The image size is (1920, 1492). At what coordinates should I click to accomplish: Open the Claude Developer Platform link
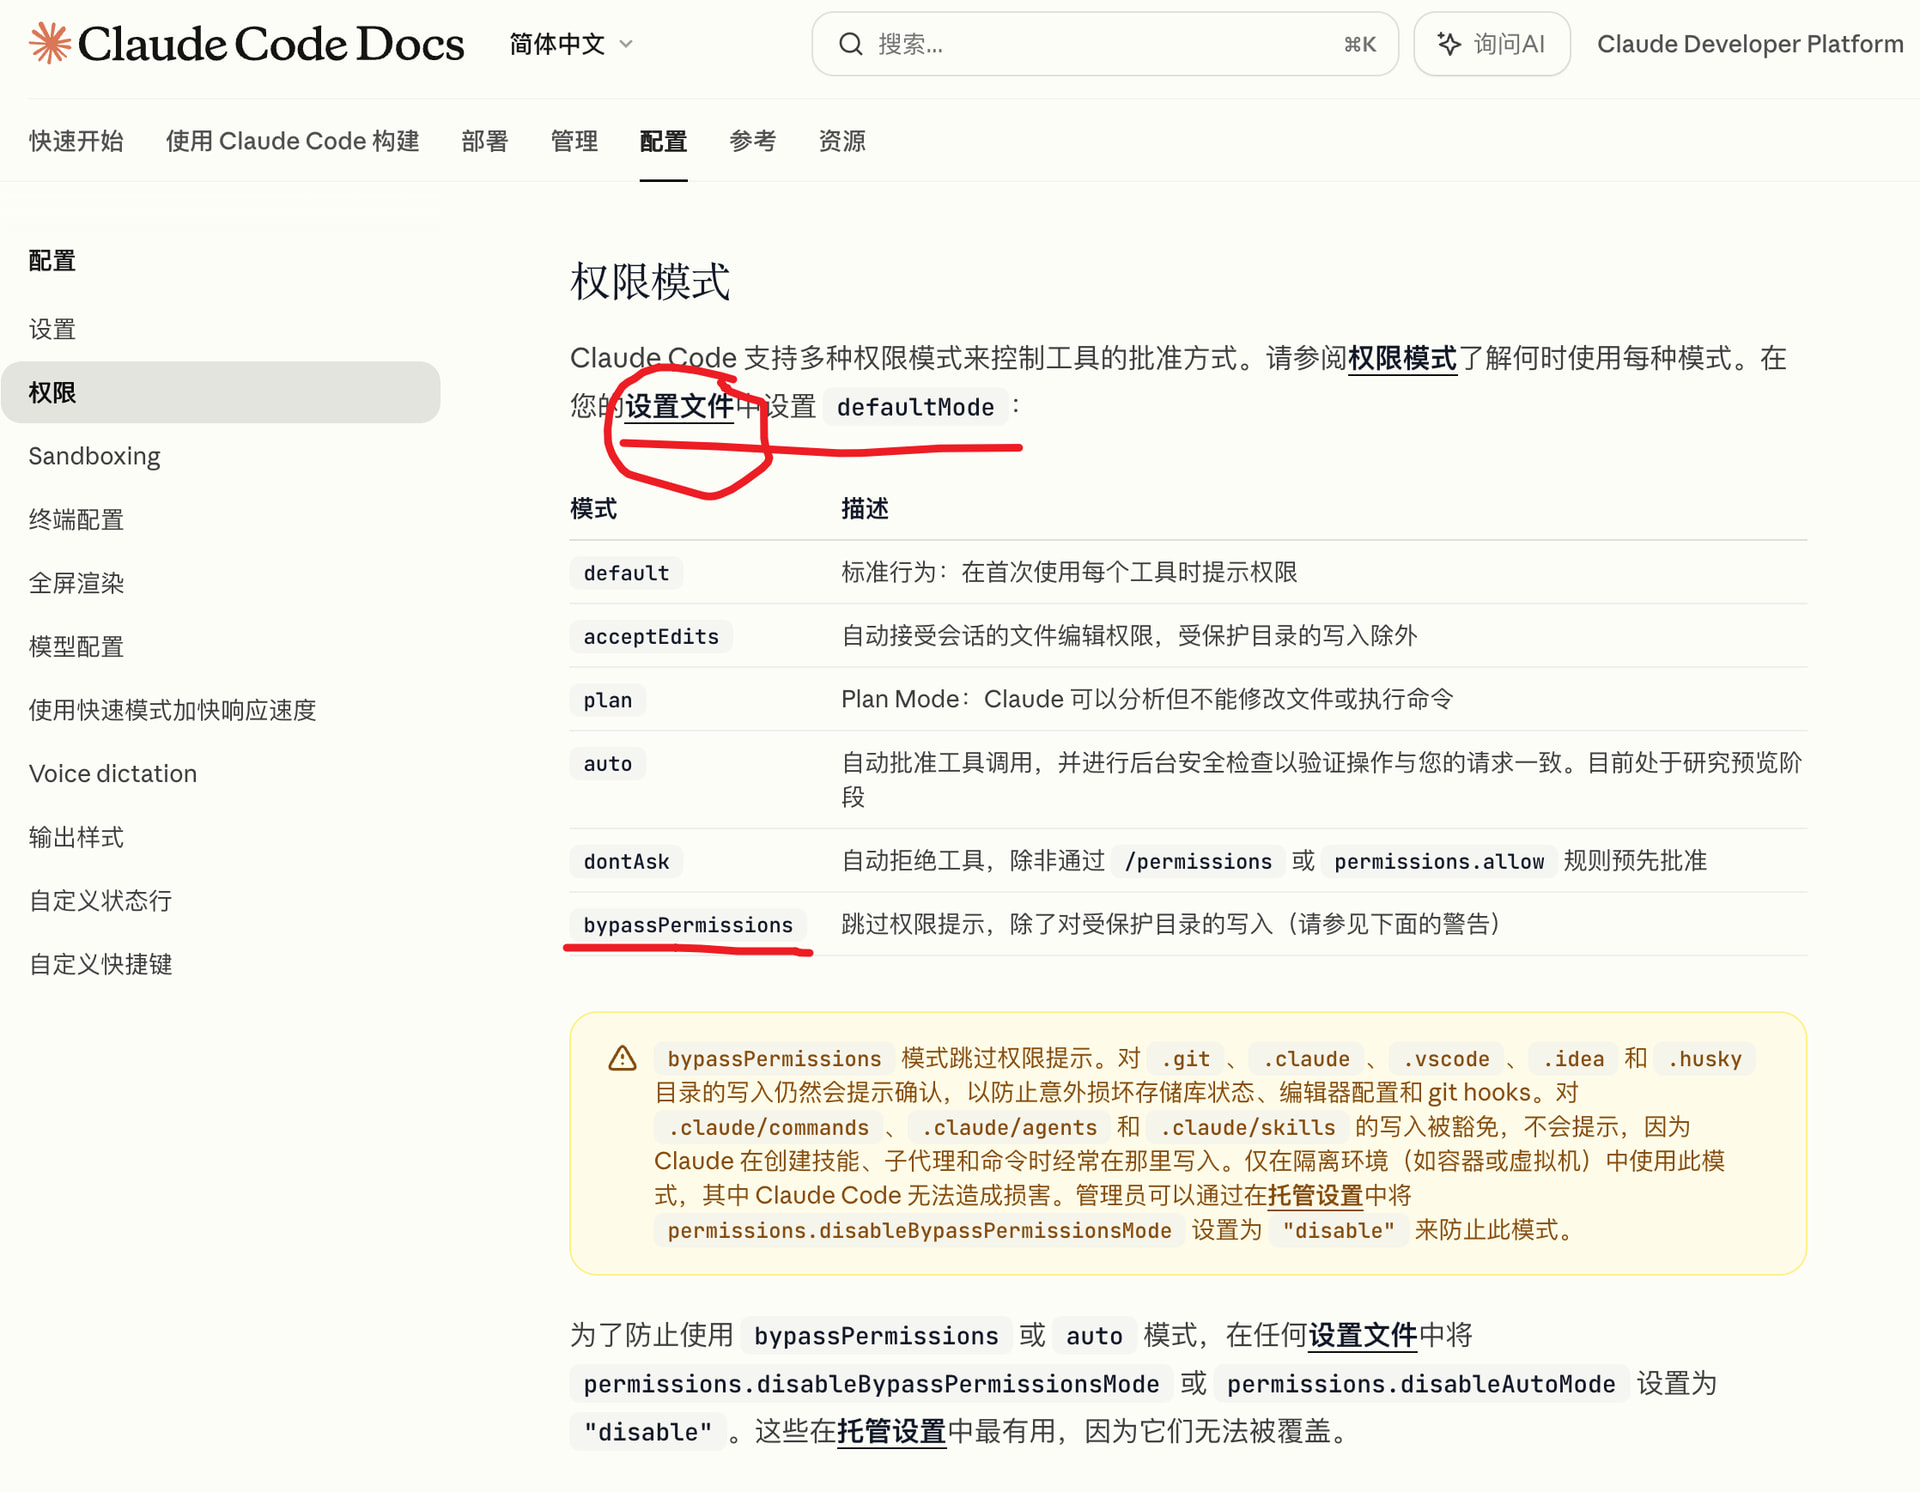(x=1749, y=44)
